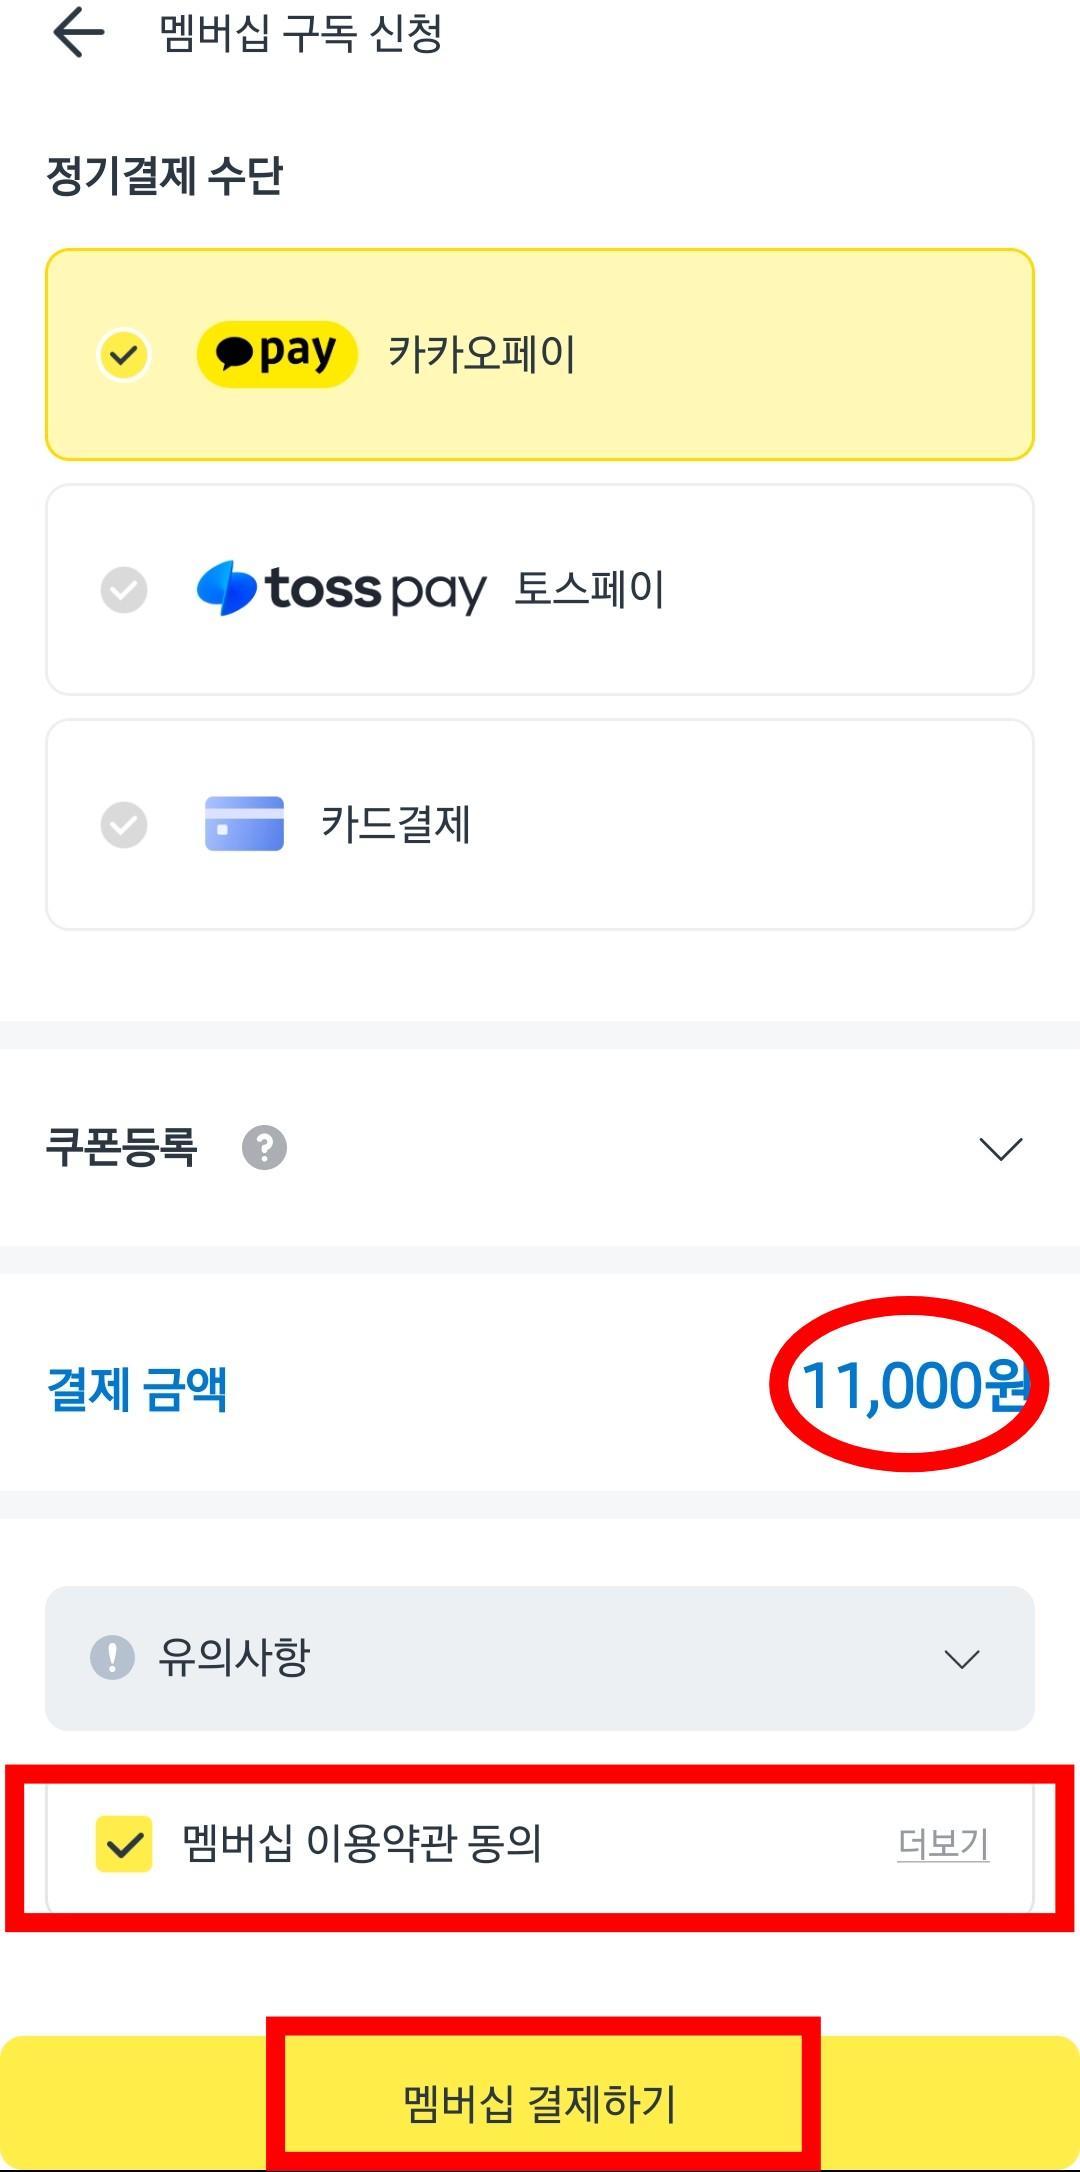This screenshot has height=2172, width=1080.
Task: Expand the 유의사항 chevron
Action: point(962,1659)
